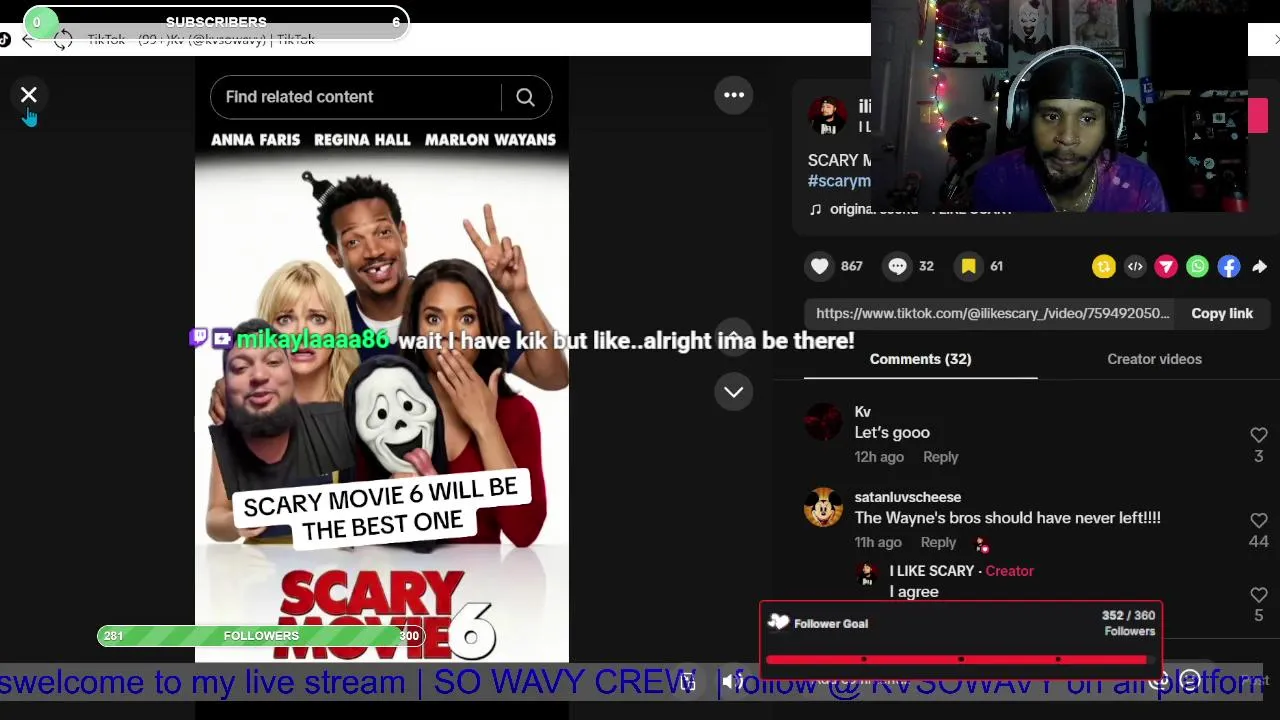Open the #scarym hashtag link
This screenshot has width=1280, height=720.
(x=839, y=181)
